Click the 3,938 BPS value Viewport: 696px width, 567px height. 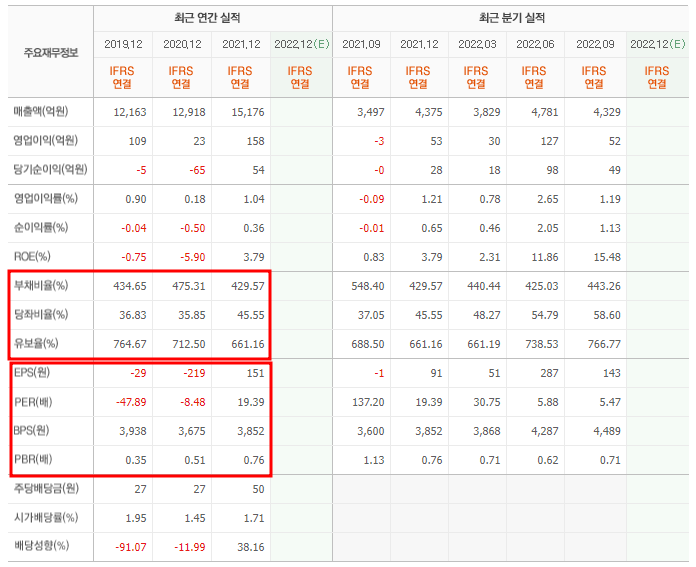click(133, 431)
